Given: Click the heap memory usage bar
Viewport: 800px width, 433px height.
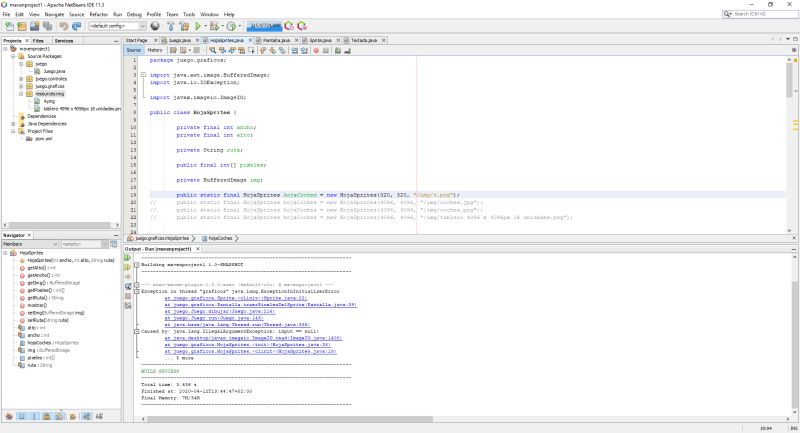Looking at the screenshot, I should click(264, 26).
